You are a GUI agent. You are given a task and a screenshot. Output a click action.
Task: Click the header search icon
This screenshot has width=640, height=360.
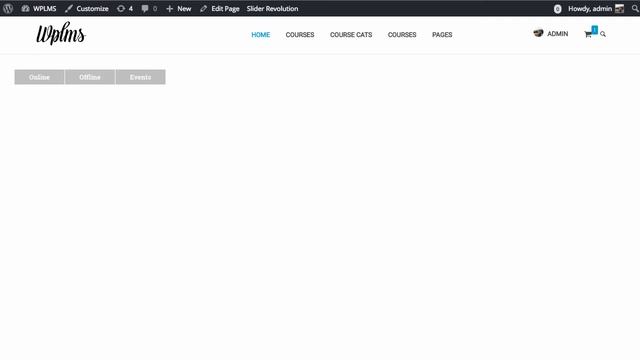point(603,34)
